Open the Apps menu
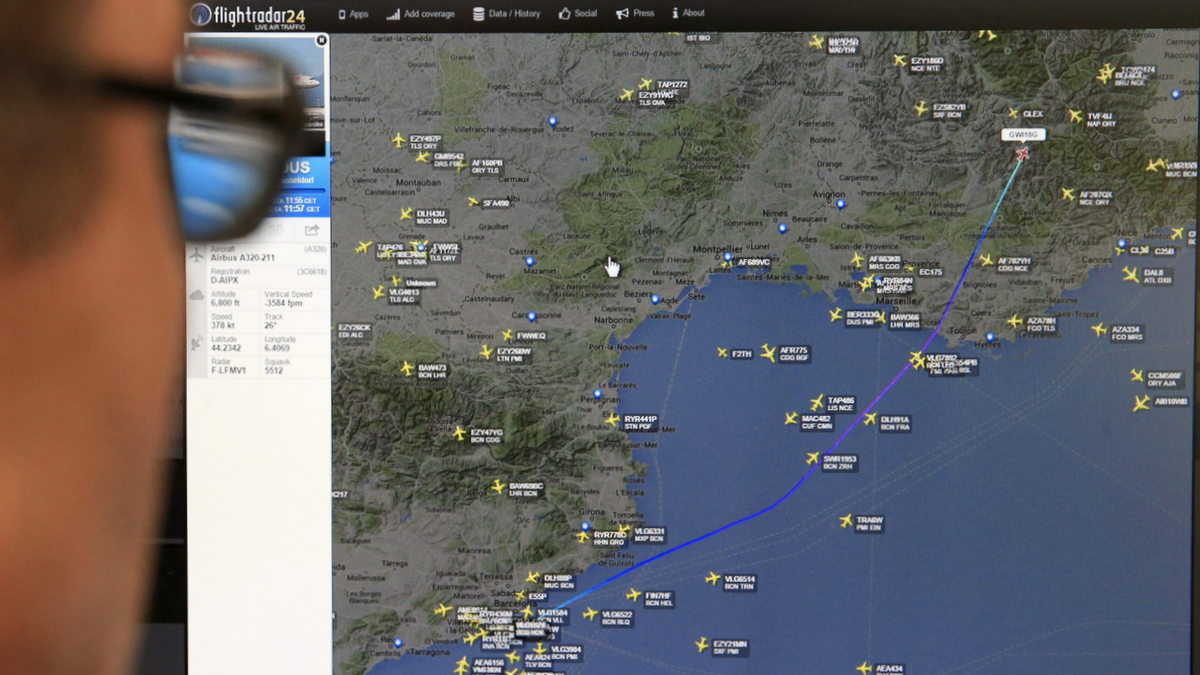 click(353, 14)
